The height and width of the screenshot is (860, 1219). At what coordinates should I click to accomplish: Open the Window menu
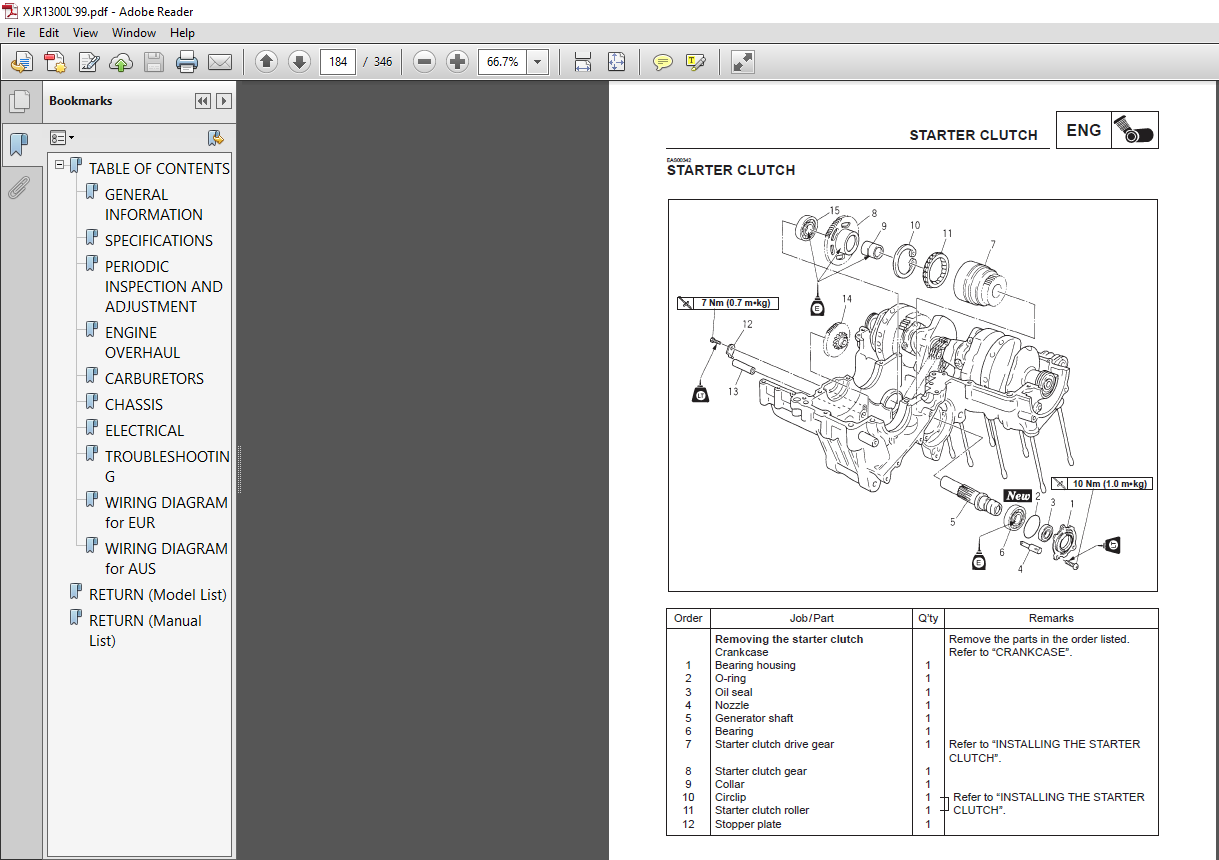click(x=134, y=33)
